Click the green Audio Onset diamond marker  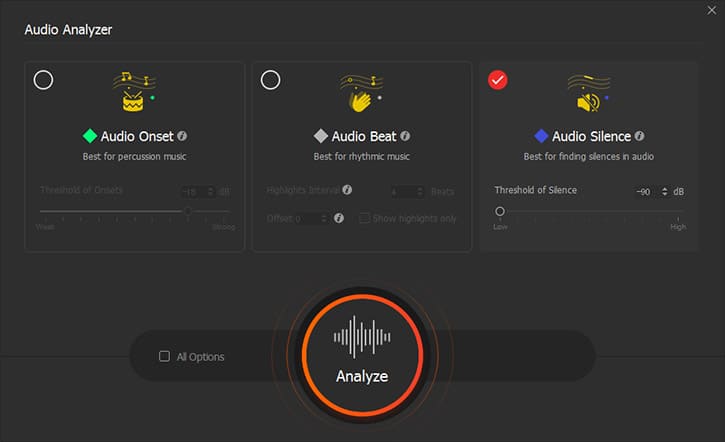(90, 136)
